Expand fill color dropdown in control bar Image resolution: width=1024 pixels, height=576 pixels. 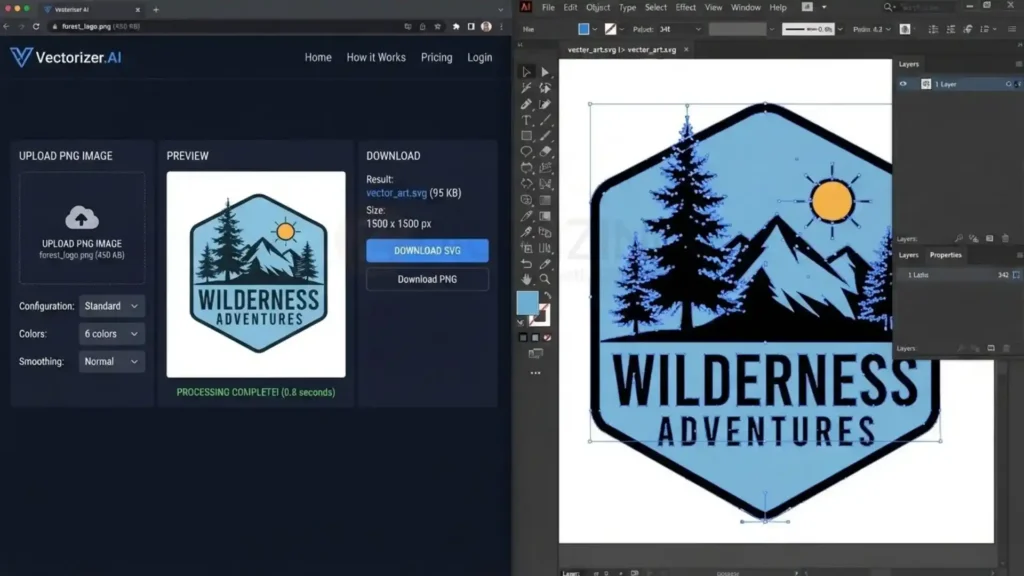pos(595,29)
